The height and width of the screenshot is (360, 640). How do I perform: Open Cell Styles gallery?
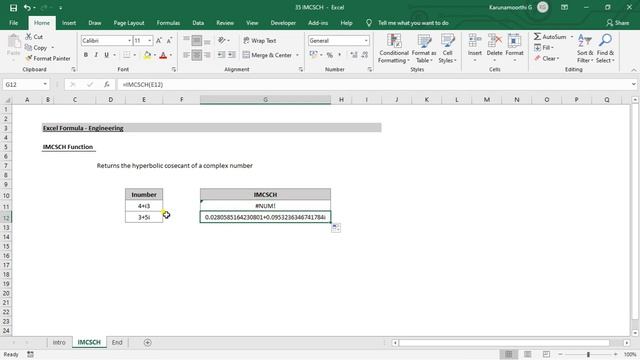(447, 49)
